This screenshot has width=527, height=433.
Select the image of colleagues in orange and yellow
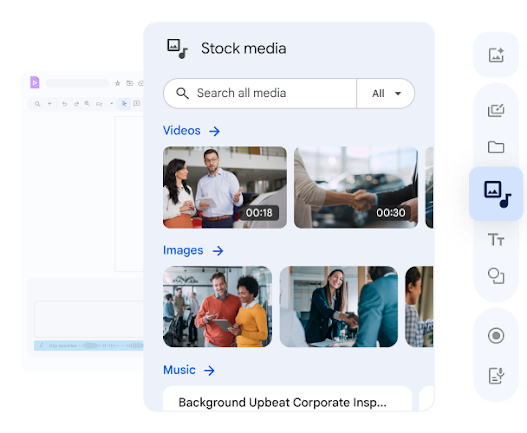click(218, 307)
